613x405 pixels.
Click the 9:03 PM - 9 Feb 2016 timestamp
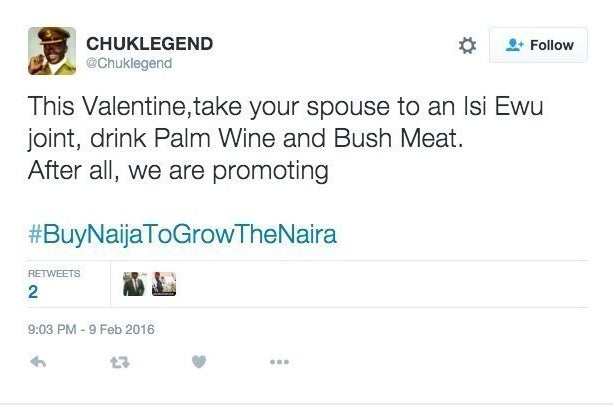point(91,327)
